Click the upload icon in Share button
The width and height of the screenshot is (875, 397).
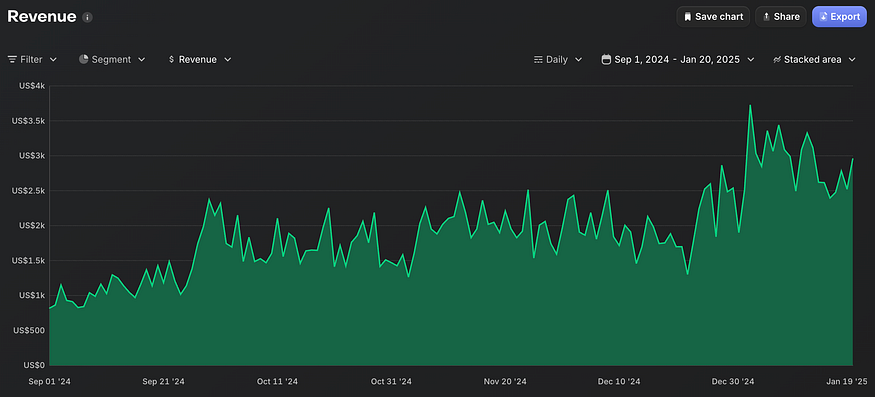[767, 17]
